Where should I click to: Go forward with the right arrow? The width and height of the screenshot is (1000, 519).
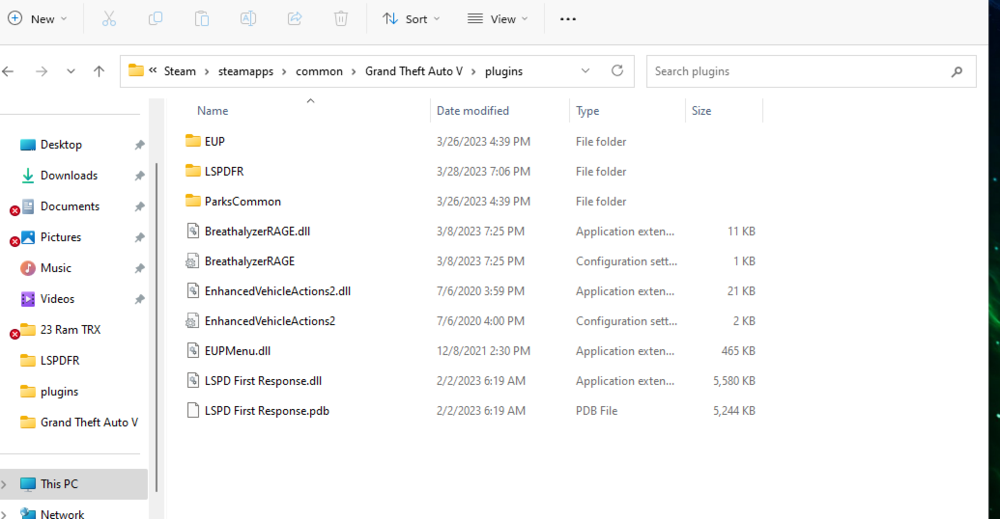41,71
